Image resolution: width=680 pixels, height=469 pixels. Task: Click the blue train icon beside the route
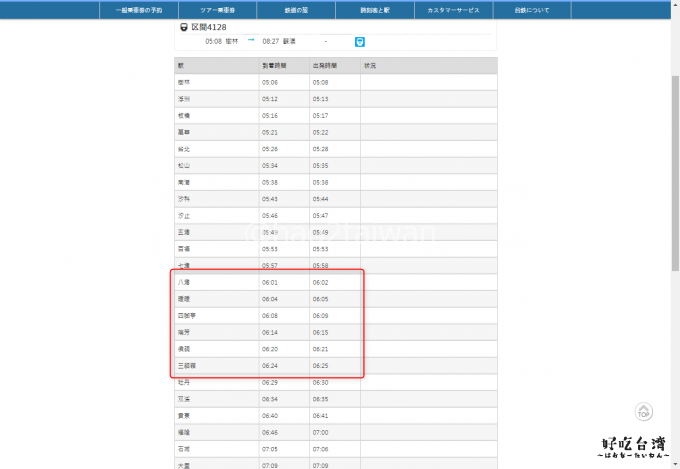tap(360, 41)
